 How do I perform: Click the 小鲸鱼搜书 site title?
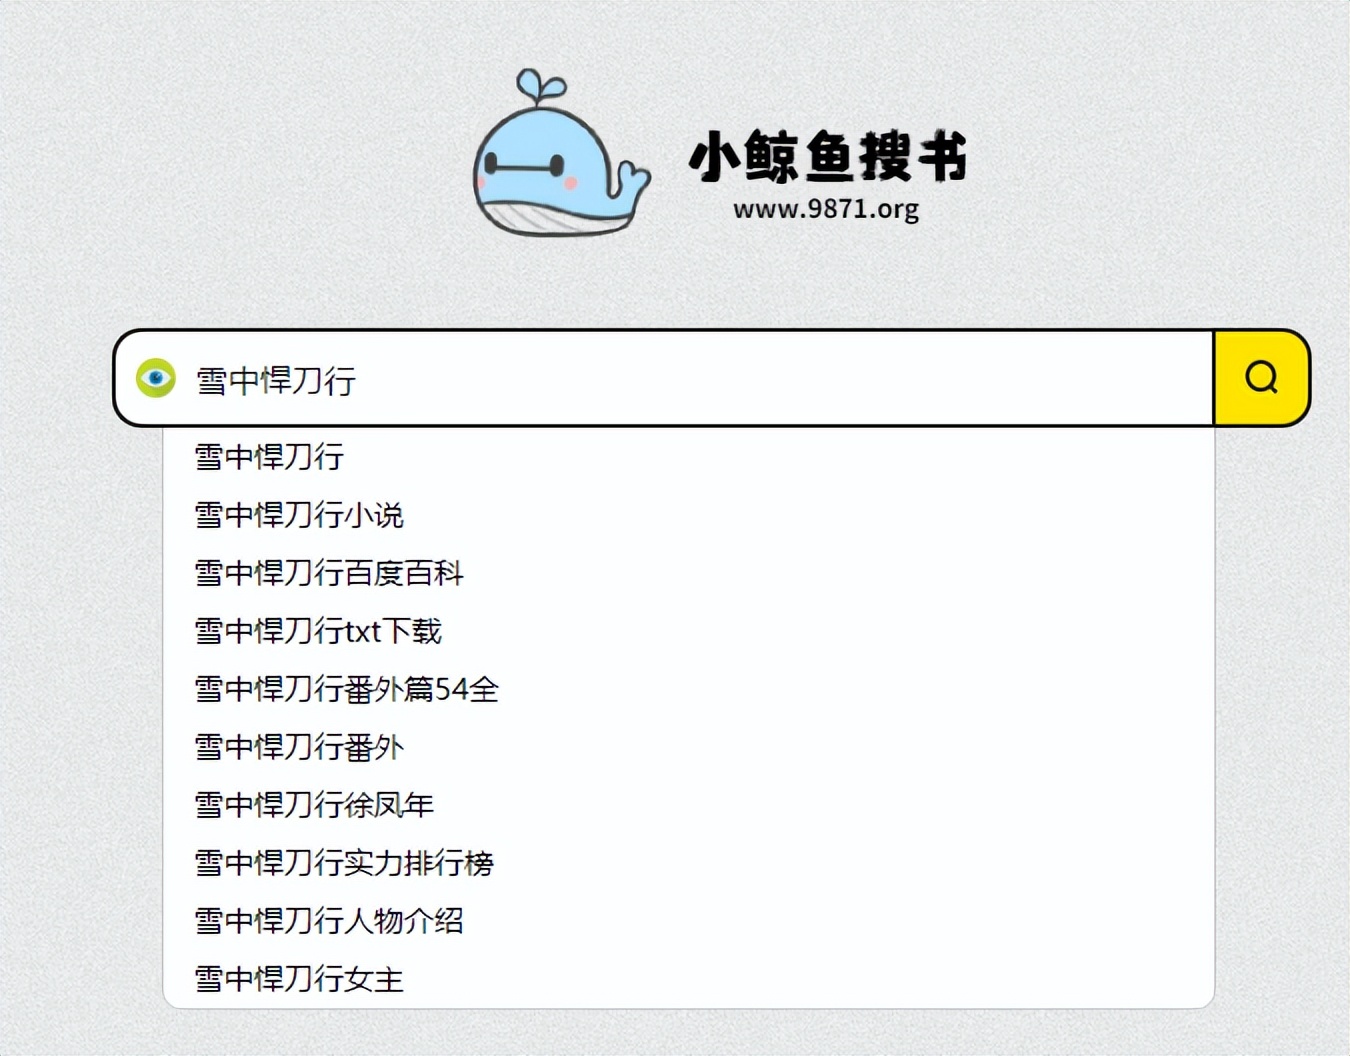coord(828,157)
